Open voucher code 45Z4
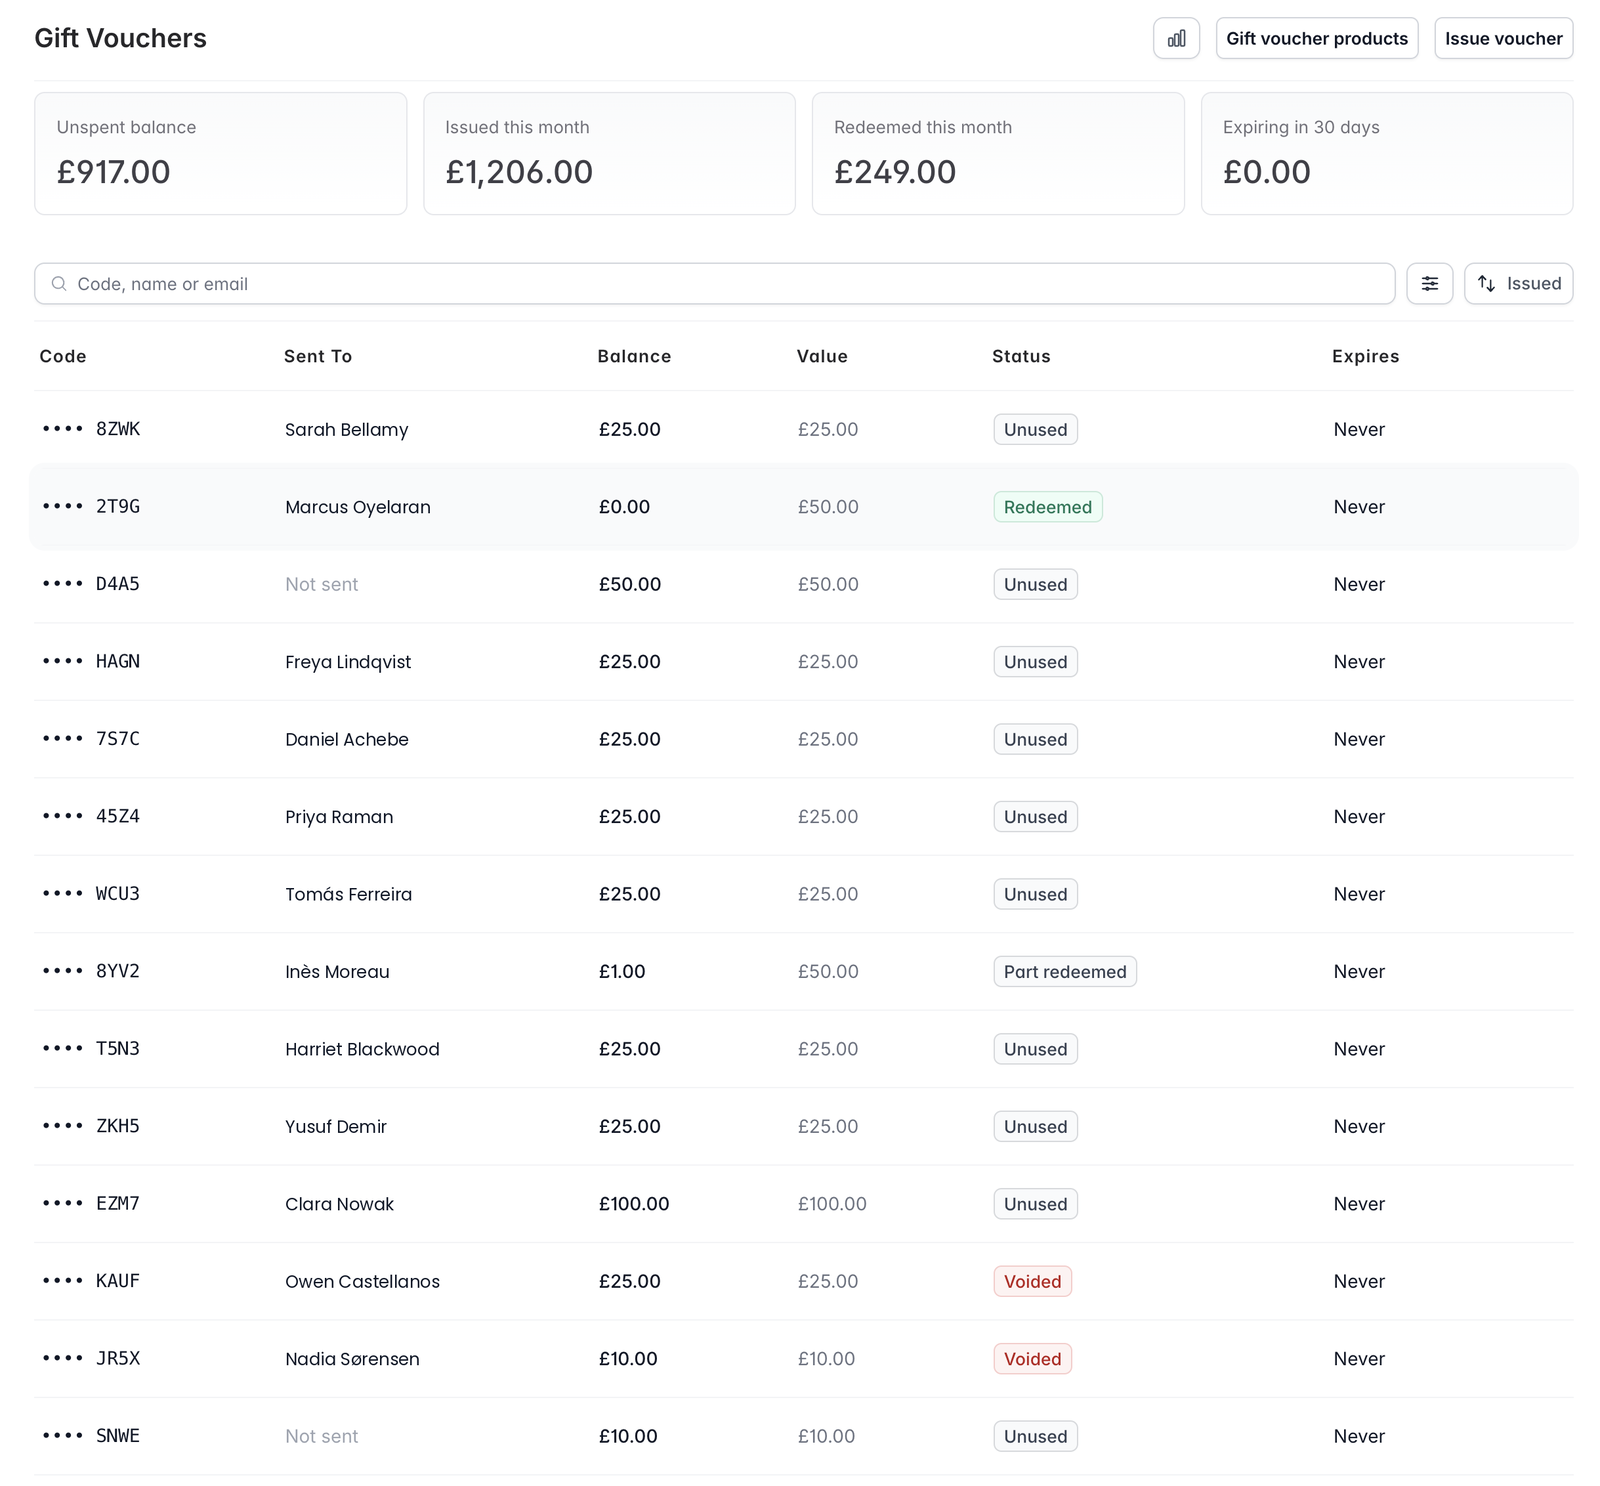 [x=91, y=816]
